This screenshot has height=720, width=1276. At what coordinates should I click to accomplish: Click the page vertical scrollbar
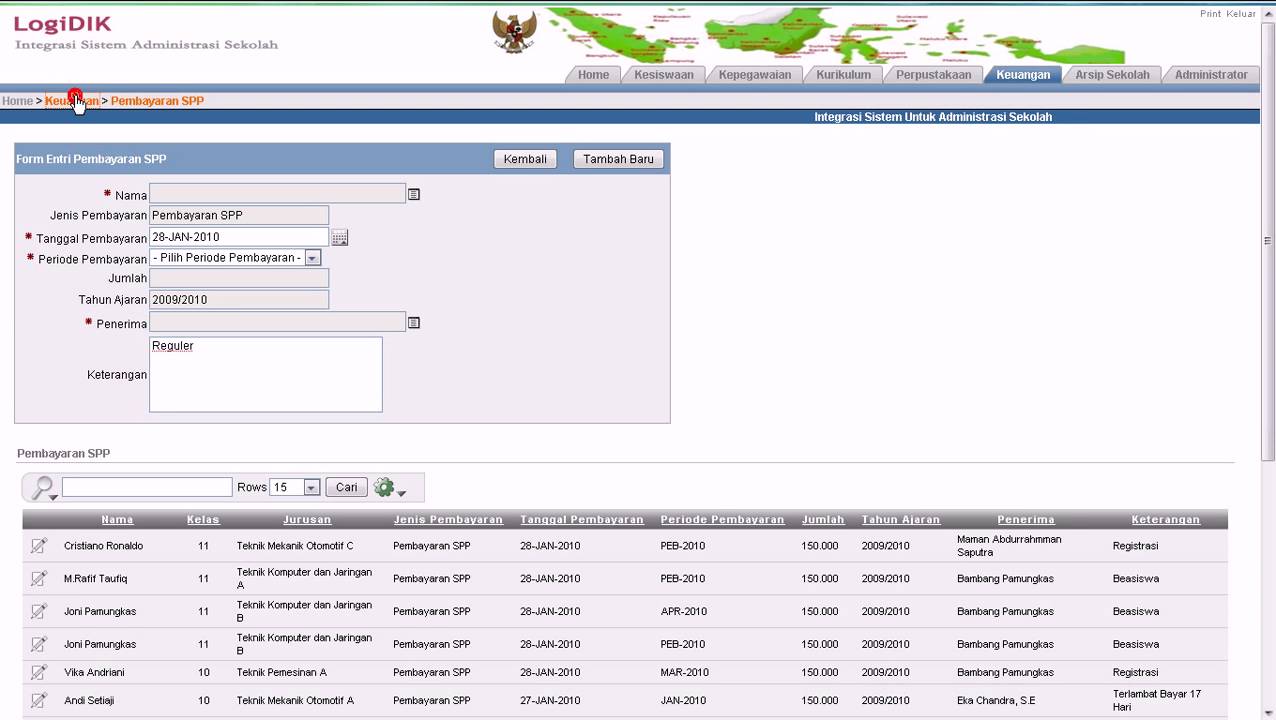[x=1268, y=240]
